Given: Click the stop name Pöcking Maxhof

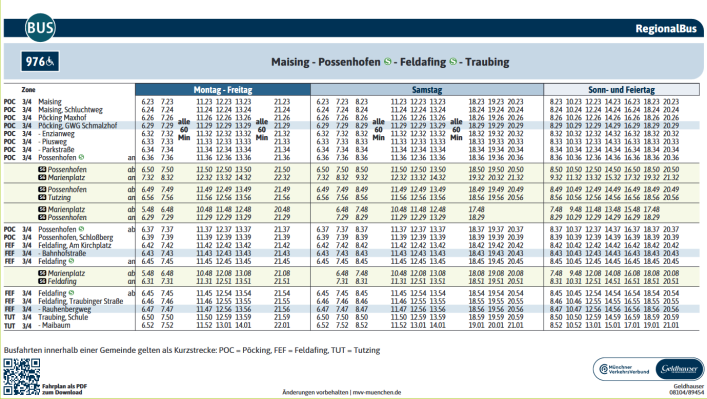Looking at the screenshot, I should tap(62, 118).
